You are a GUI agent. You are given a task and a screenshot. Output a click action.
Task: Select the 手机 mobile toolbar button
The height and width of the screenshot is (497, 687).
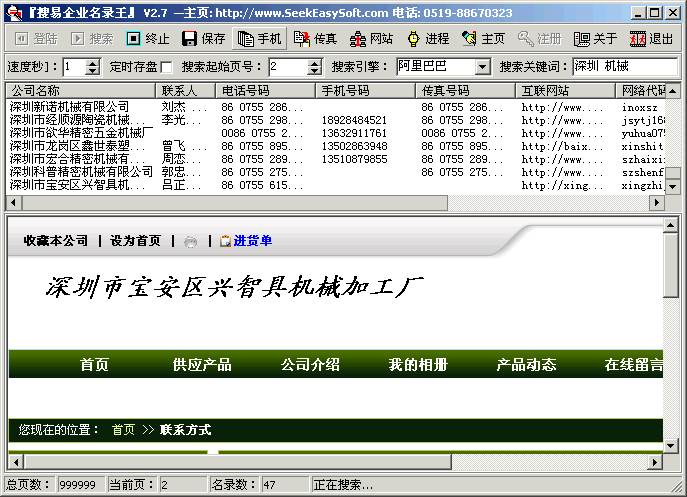pos(259,39)
